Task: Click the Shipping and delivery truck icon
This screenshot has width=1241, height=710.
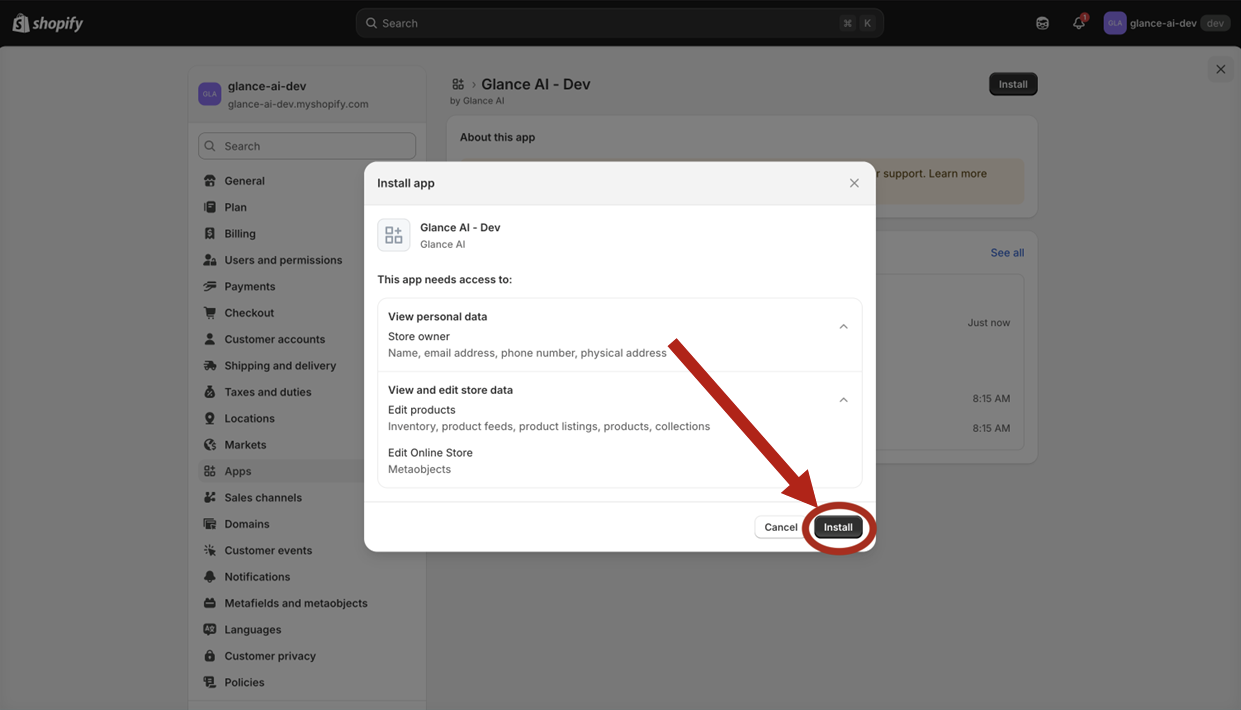Action: pos(210,366)
